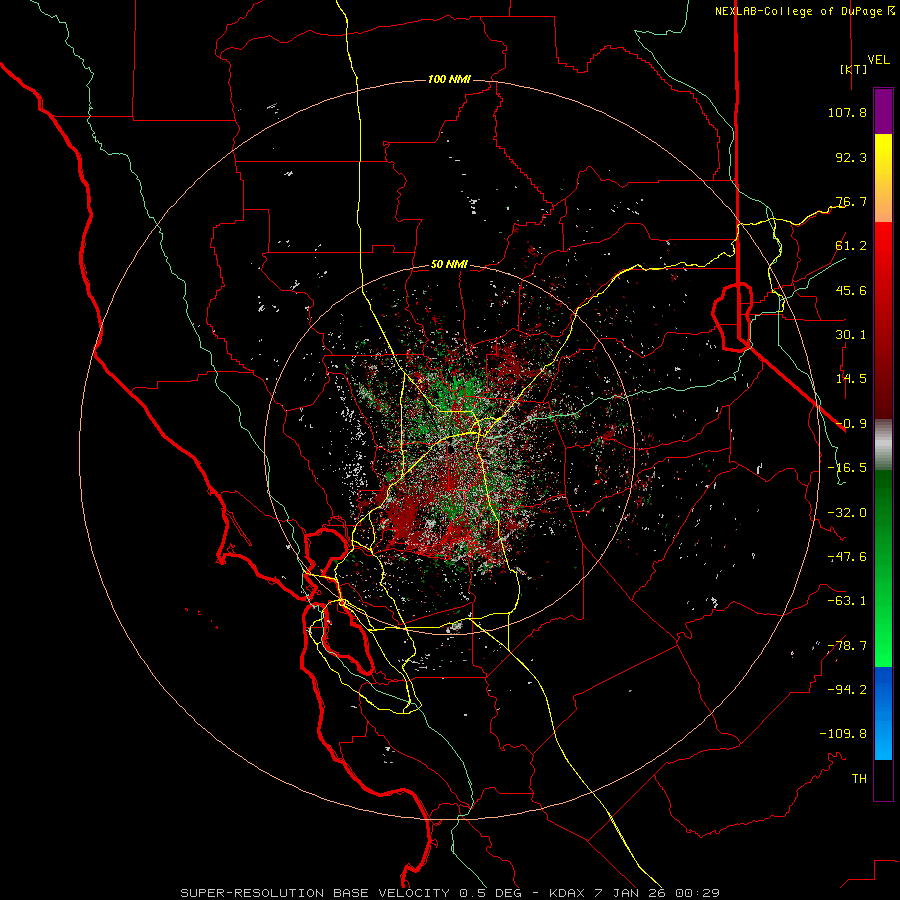Click the [KT] units label
The image size is (900, 900).
(x=854, y=69)
